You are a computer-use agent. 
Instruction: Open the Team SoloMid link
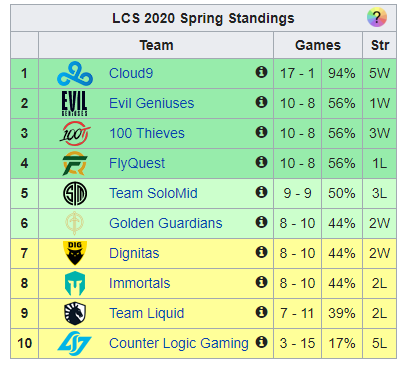(153, 193)
